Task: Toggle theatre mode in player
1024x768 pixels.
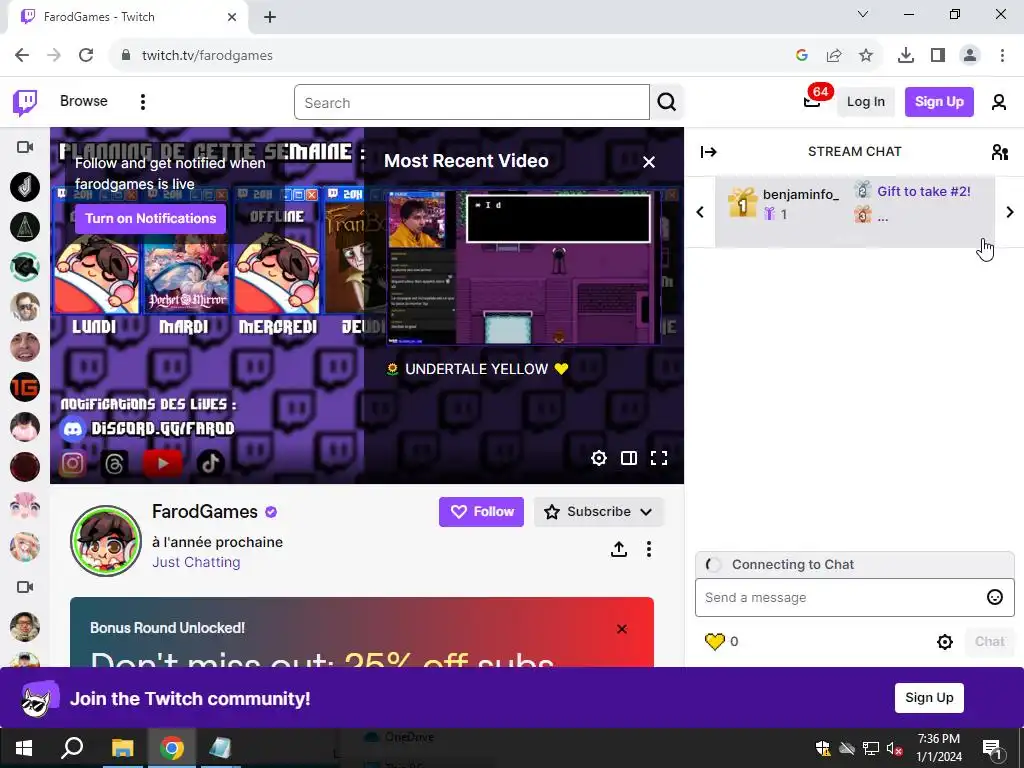Action: click(629, 458)
